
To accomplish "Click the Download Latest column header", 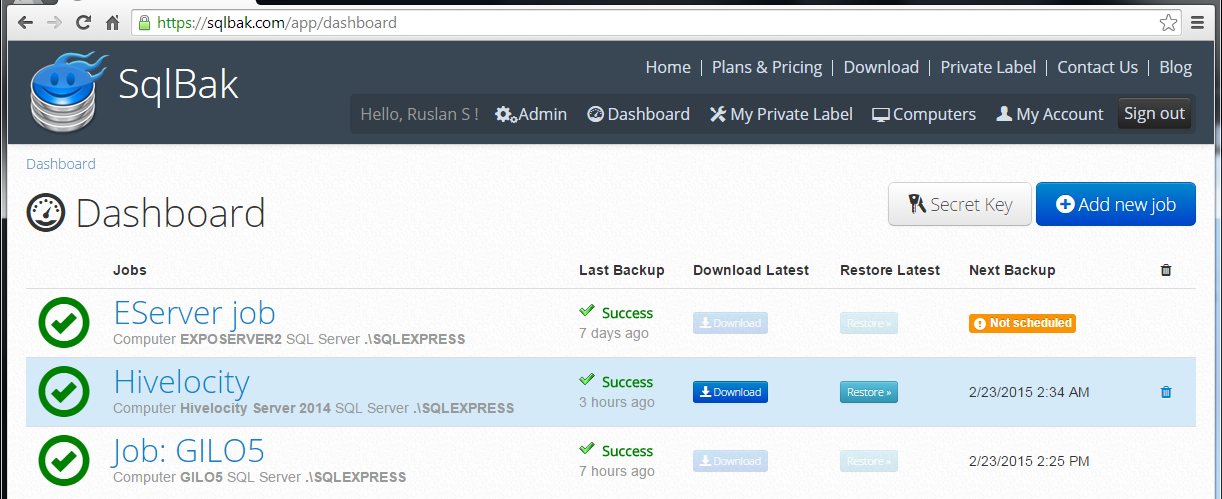I will tap(751, 270).
